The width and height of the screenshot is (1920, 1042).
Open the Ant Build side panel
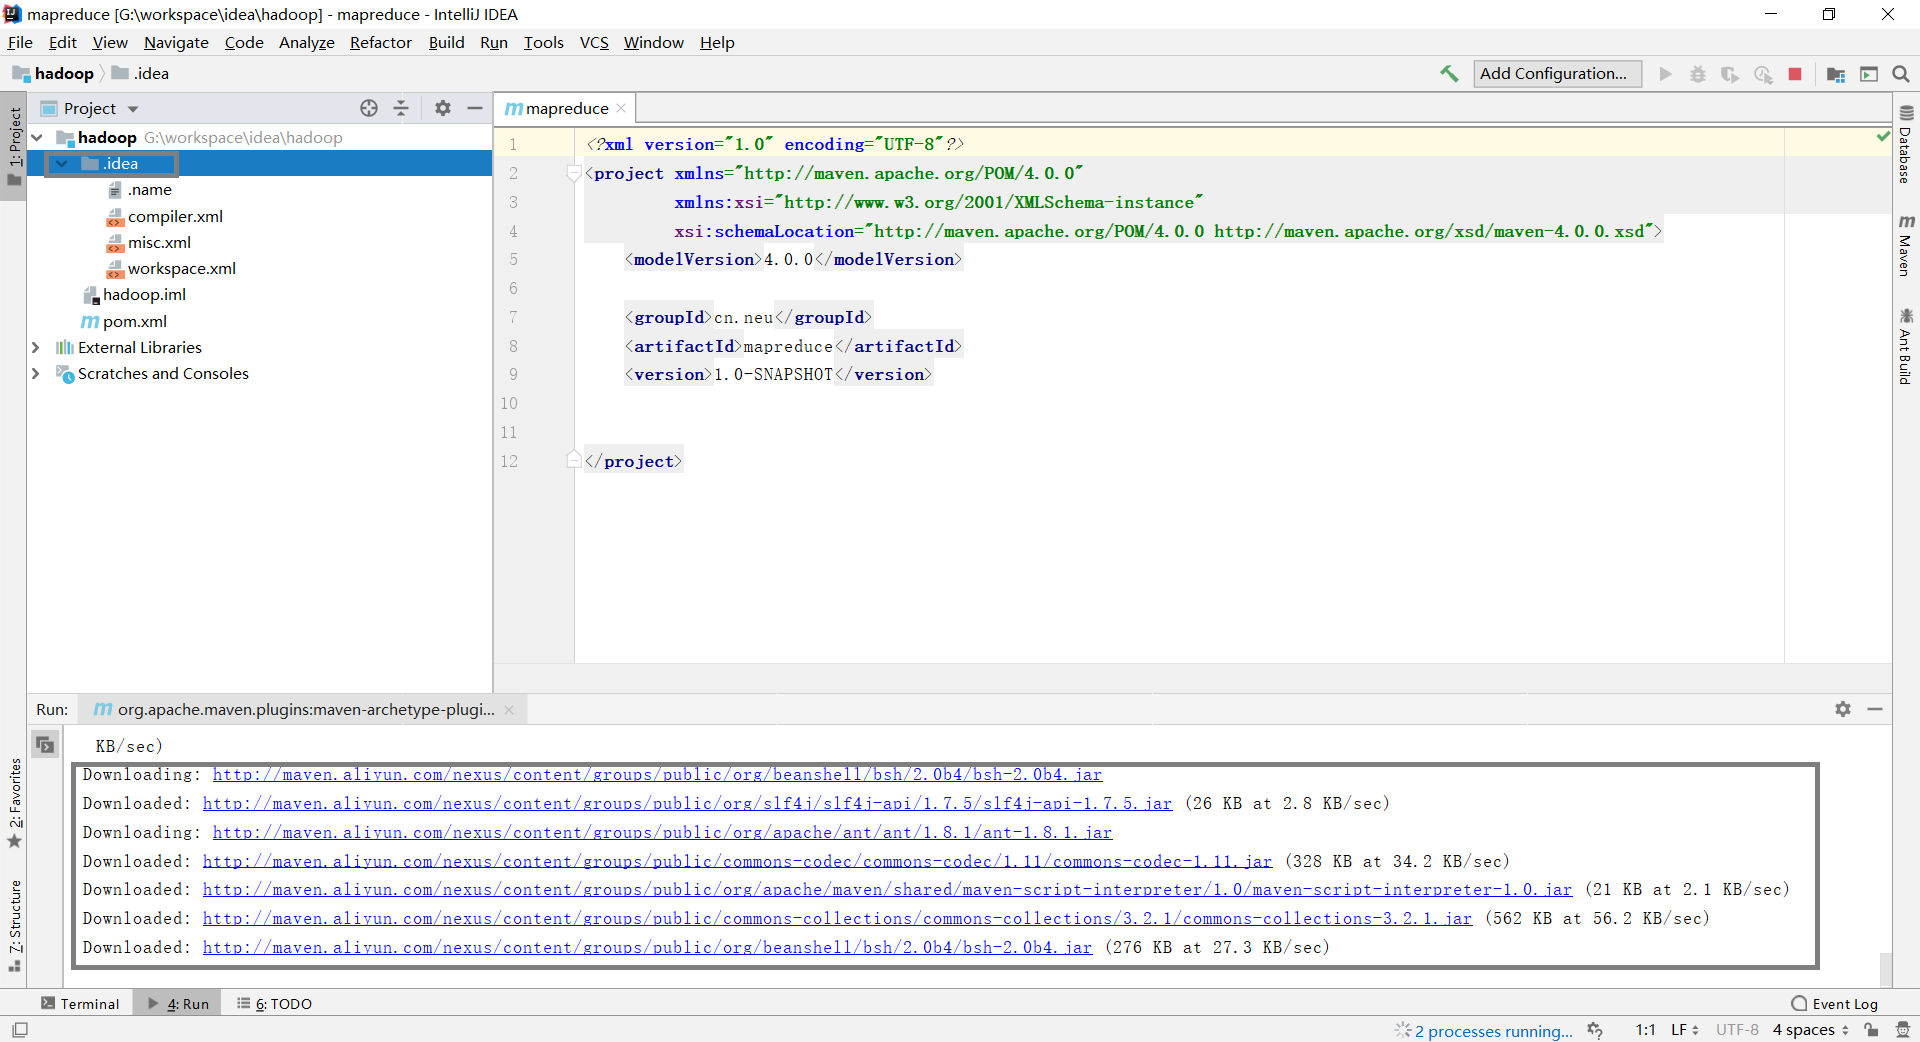[x=1906, y=346]
